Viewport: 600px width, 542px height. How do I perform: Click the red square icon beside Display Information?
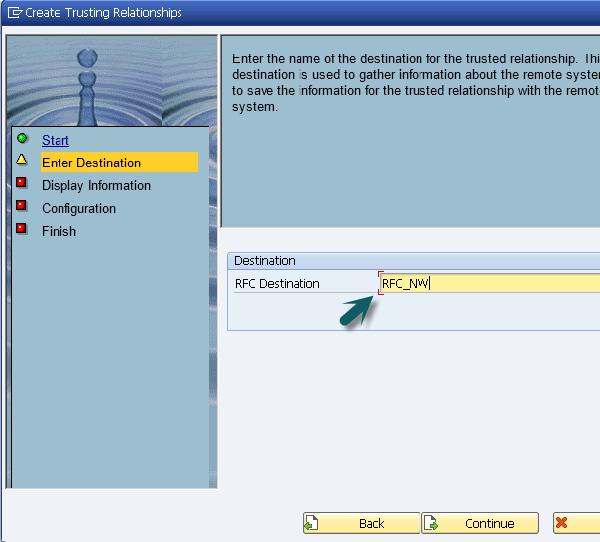21,183
